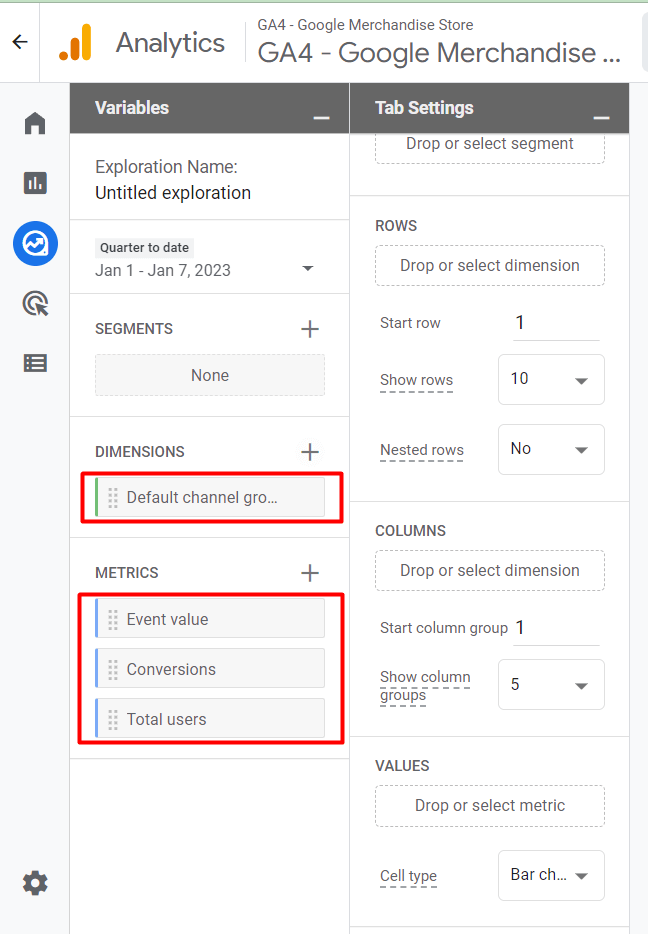Image resolution: width=648 pixels, height=934 pixels.
Task: Minimize the Variables panel
Action: pyautogui.click(x=322, y=118)
